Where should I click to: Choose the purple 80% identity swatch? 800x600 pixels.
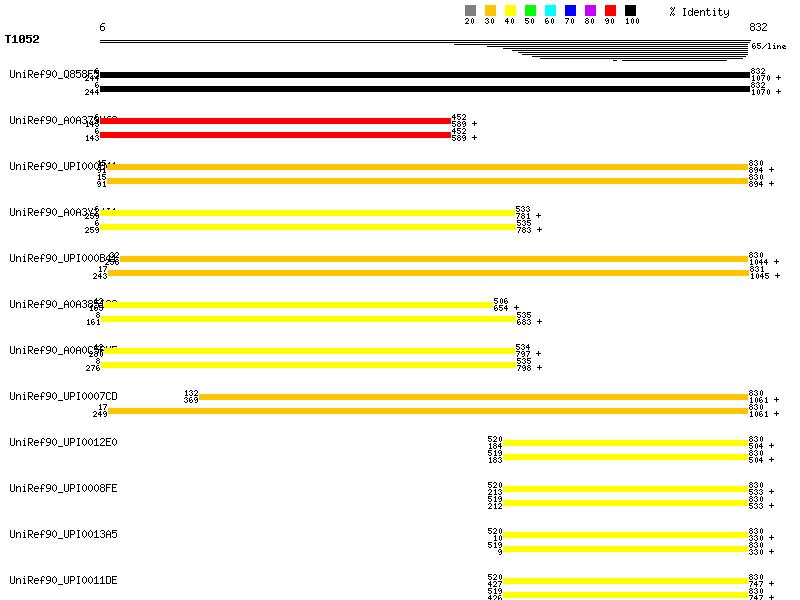pos(590,11)
